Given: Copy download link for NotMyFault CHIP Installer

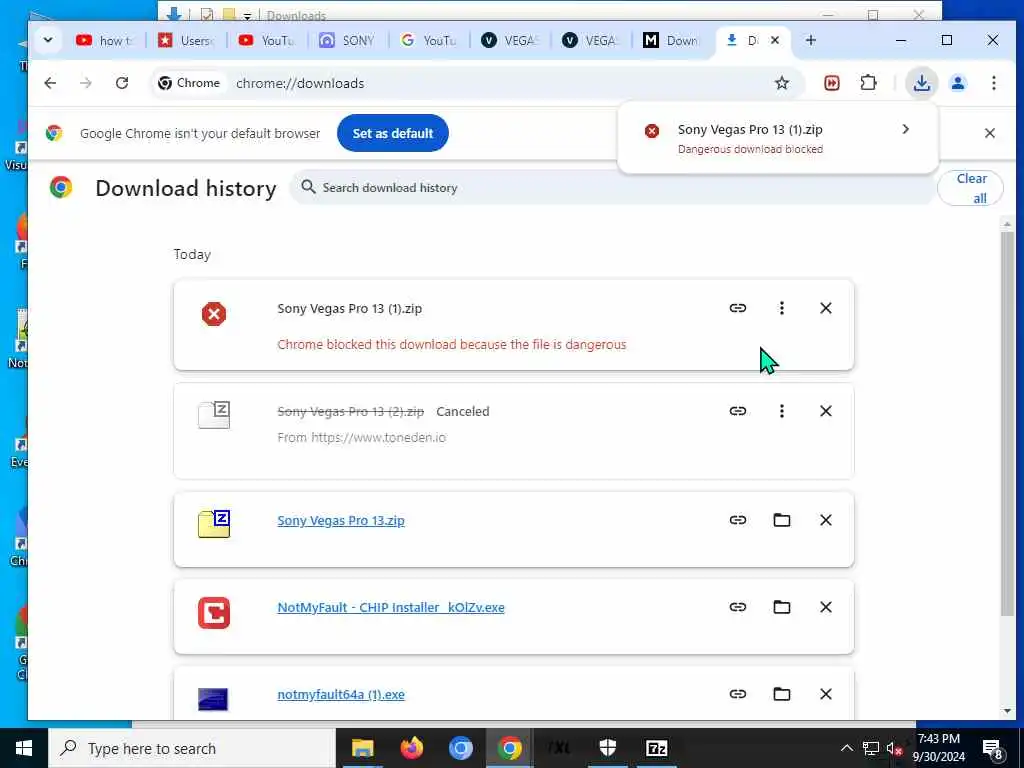Looking at the screenshot, I should pos(738,607).
